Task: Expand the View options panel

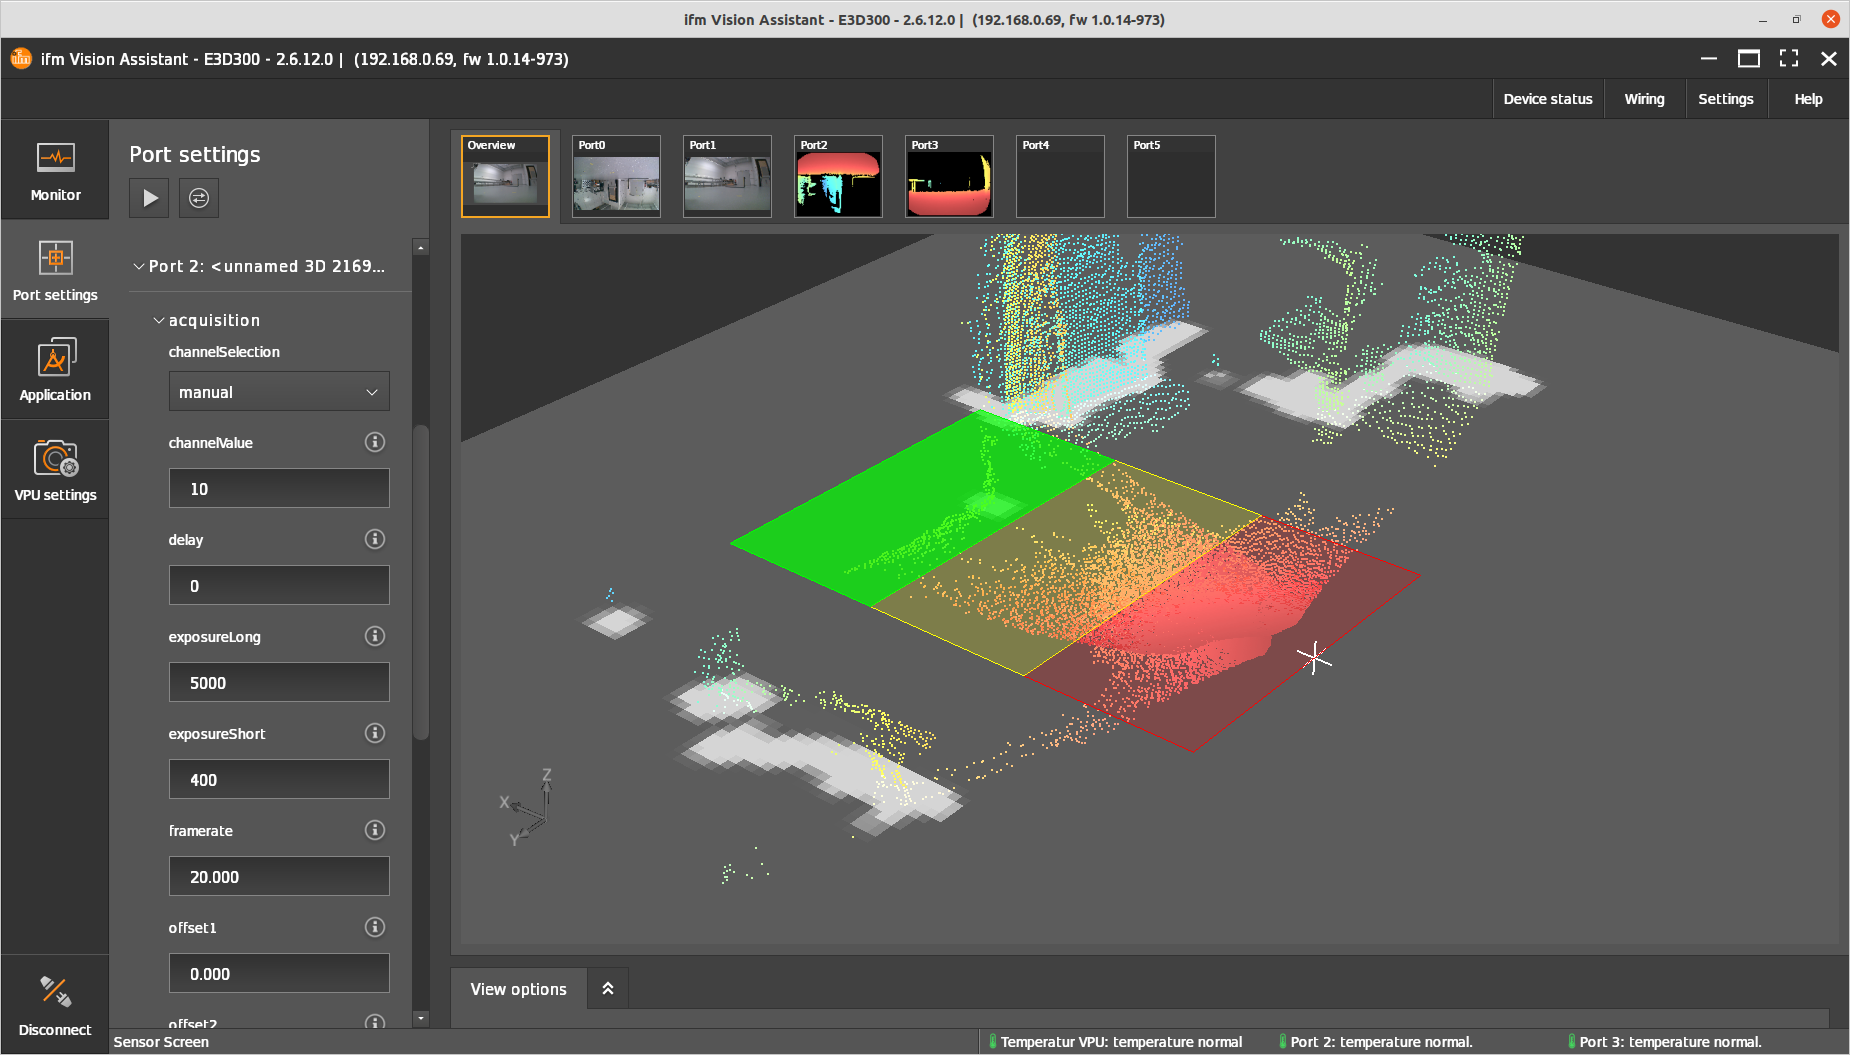Action: [x=607, y=989]
